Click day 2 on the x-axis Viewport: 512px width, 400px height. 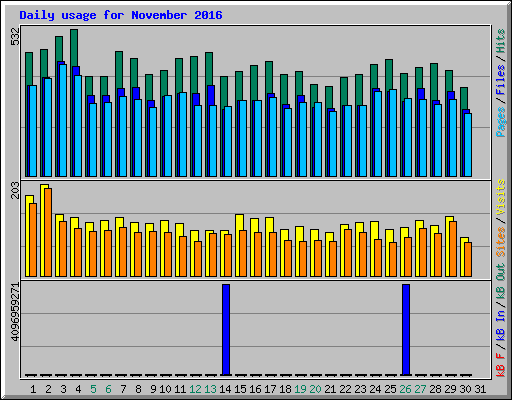(48, 389)
